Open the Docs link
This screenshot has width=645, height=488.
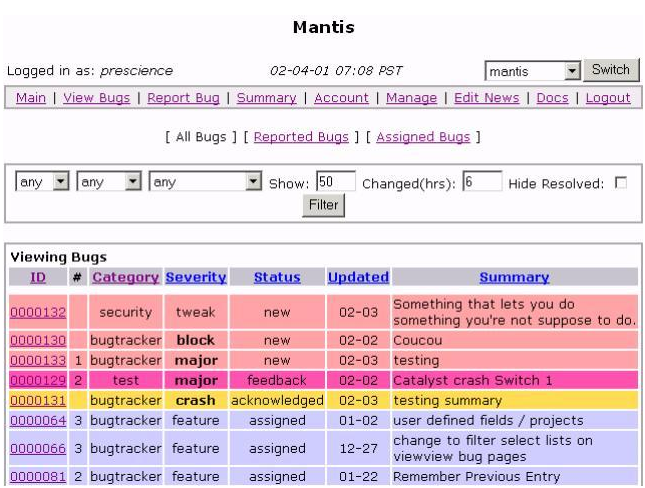click(x=552, y=98)
